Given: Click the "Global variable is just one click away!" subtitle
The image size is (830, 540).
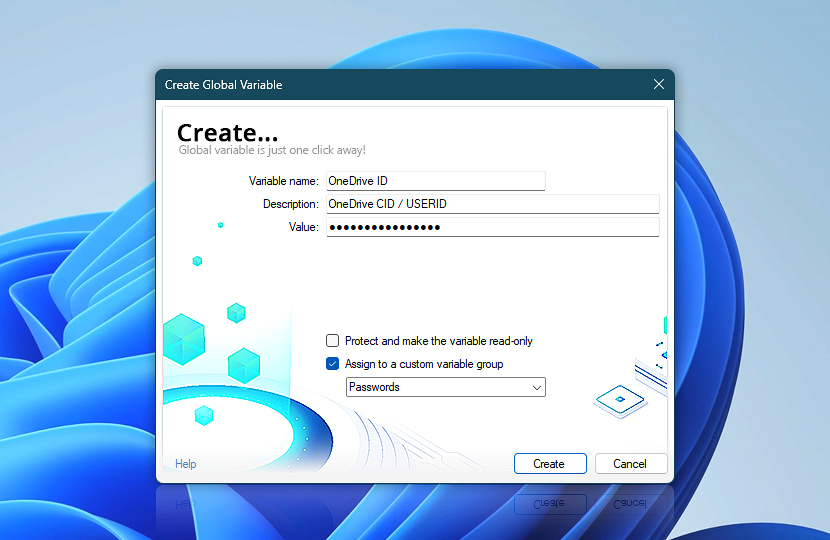Looking at the screenshot, I should click(272, 150).
